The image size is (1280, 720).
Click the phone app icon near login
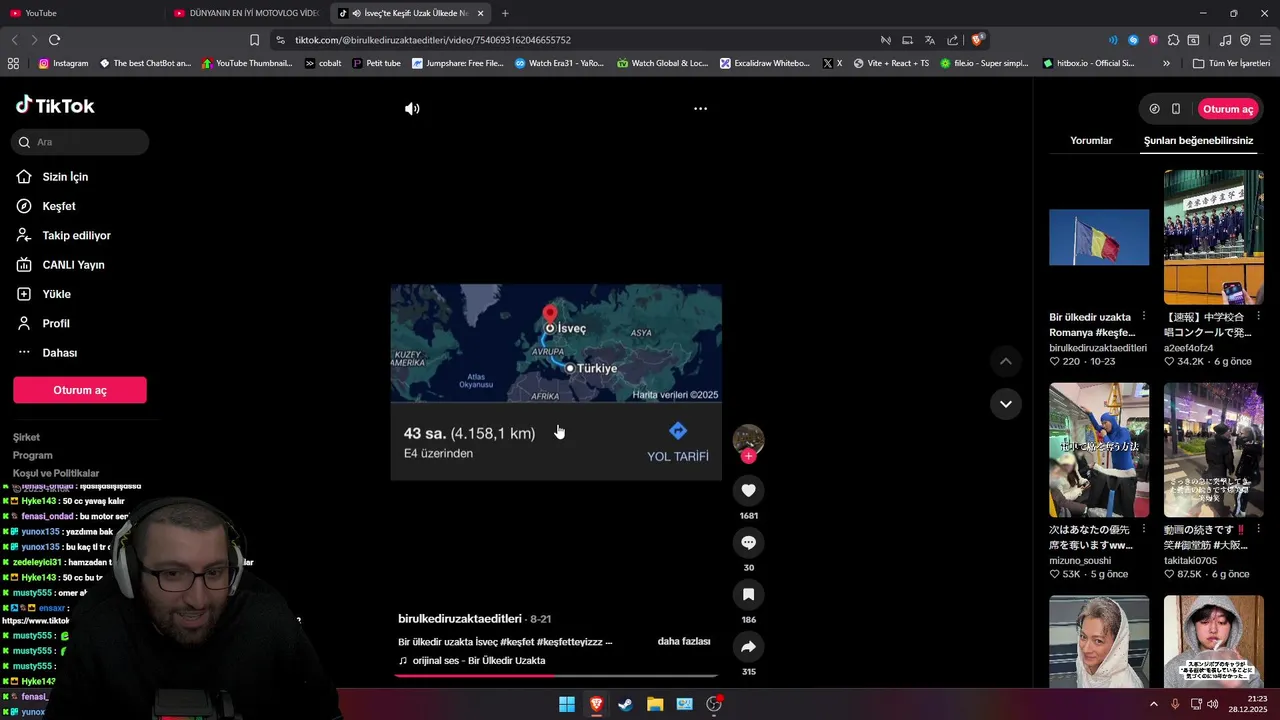(x=1176, y=109)
